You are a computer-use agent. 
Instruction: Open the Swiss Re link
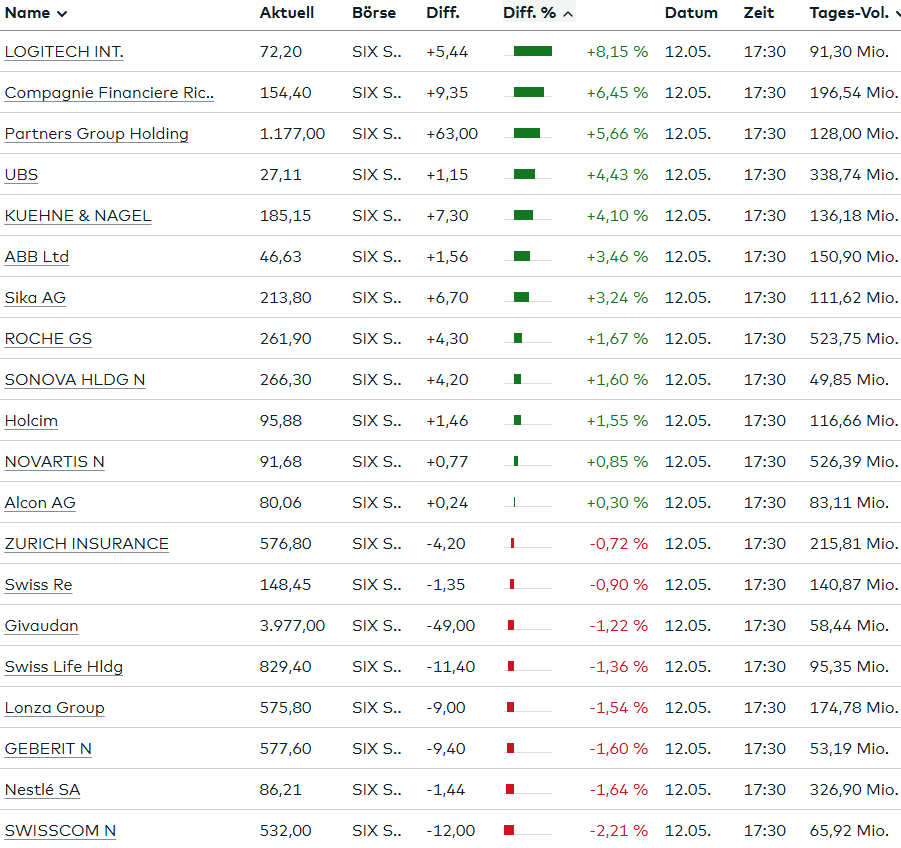[x=38, y=584]
